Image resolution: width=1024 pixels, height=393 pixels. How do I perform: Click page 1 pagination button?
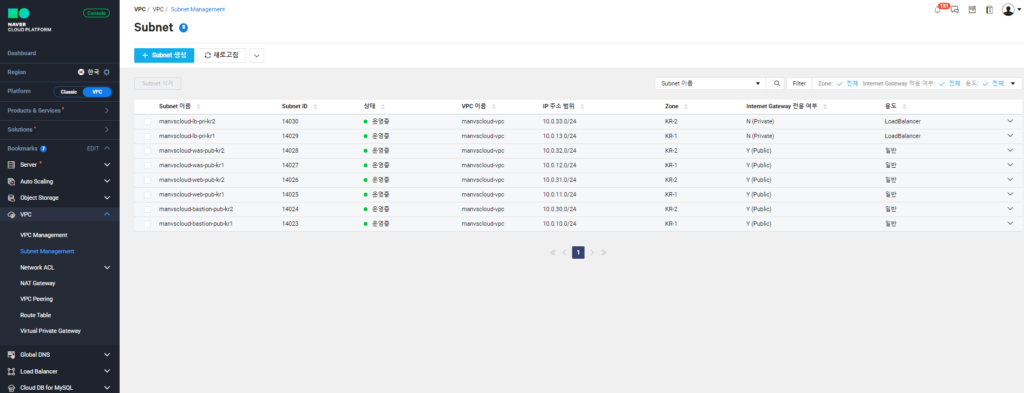[578, 253]
